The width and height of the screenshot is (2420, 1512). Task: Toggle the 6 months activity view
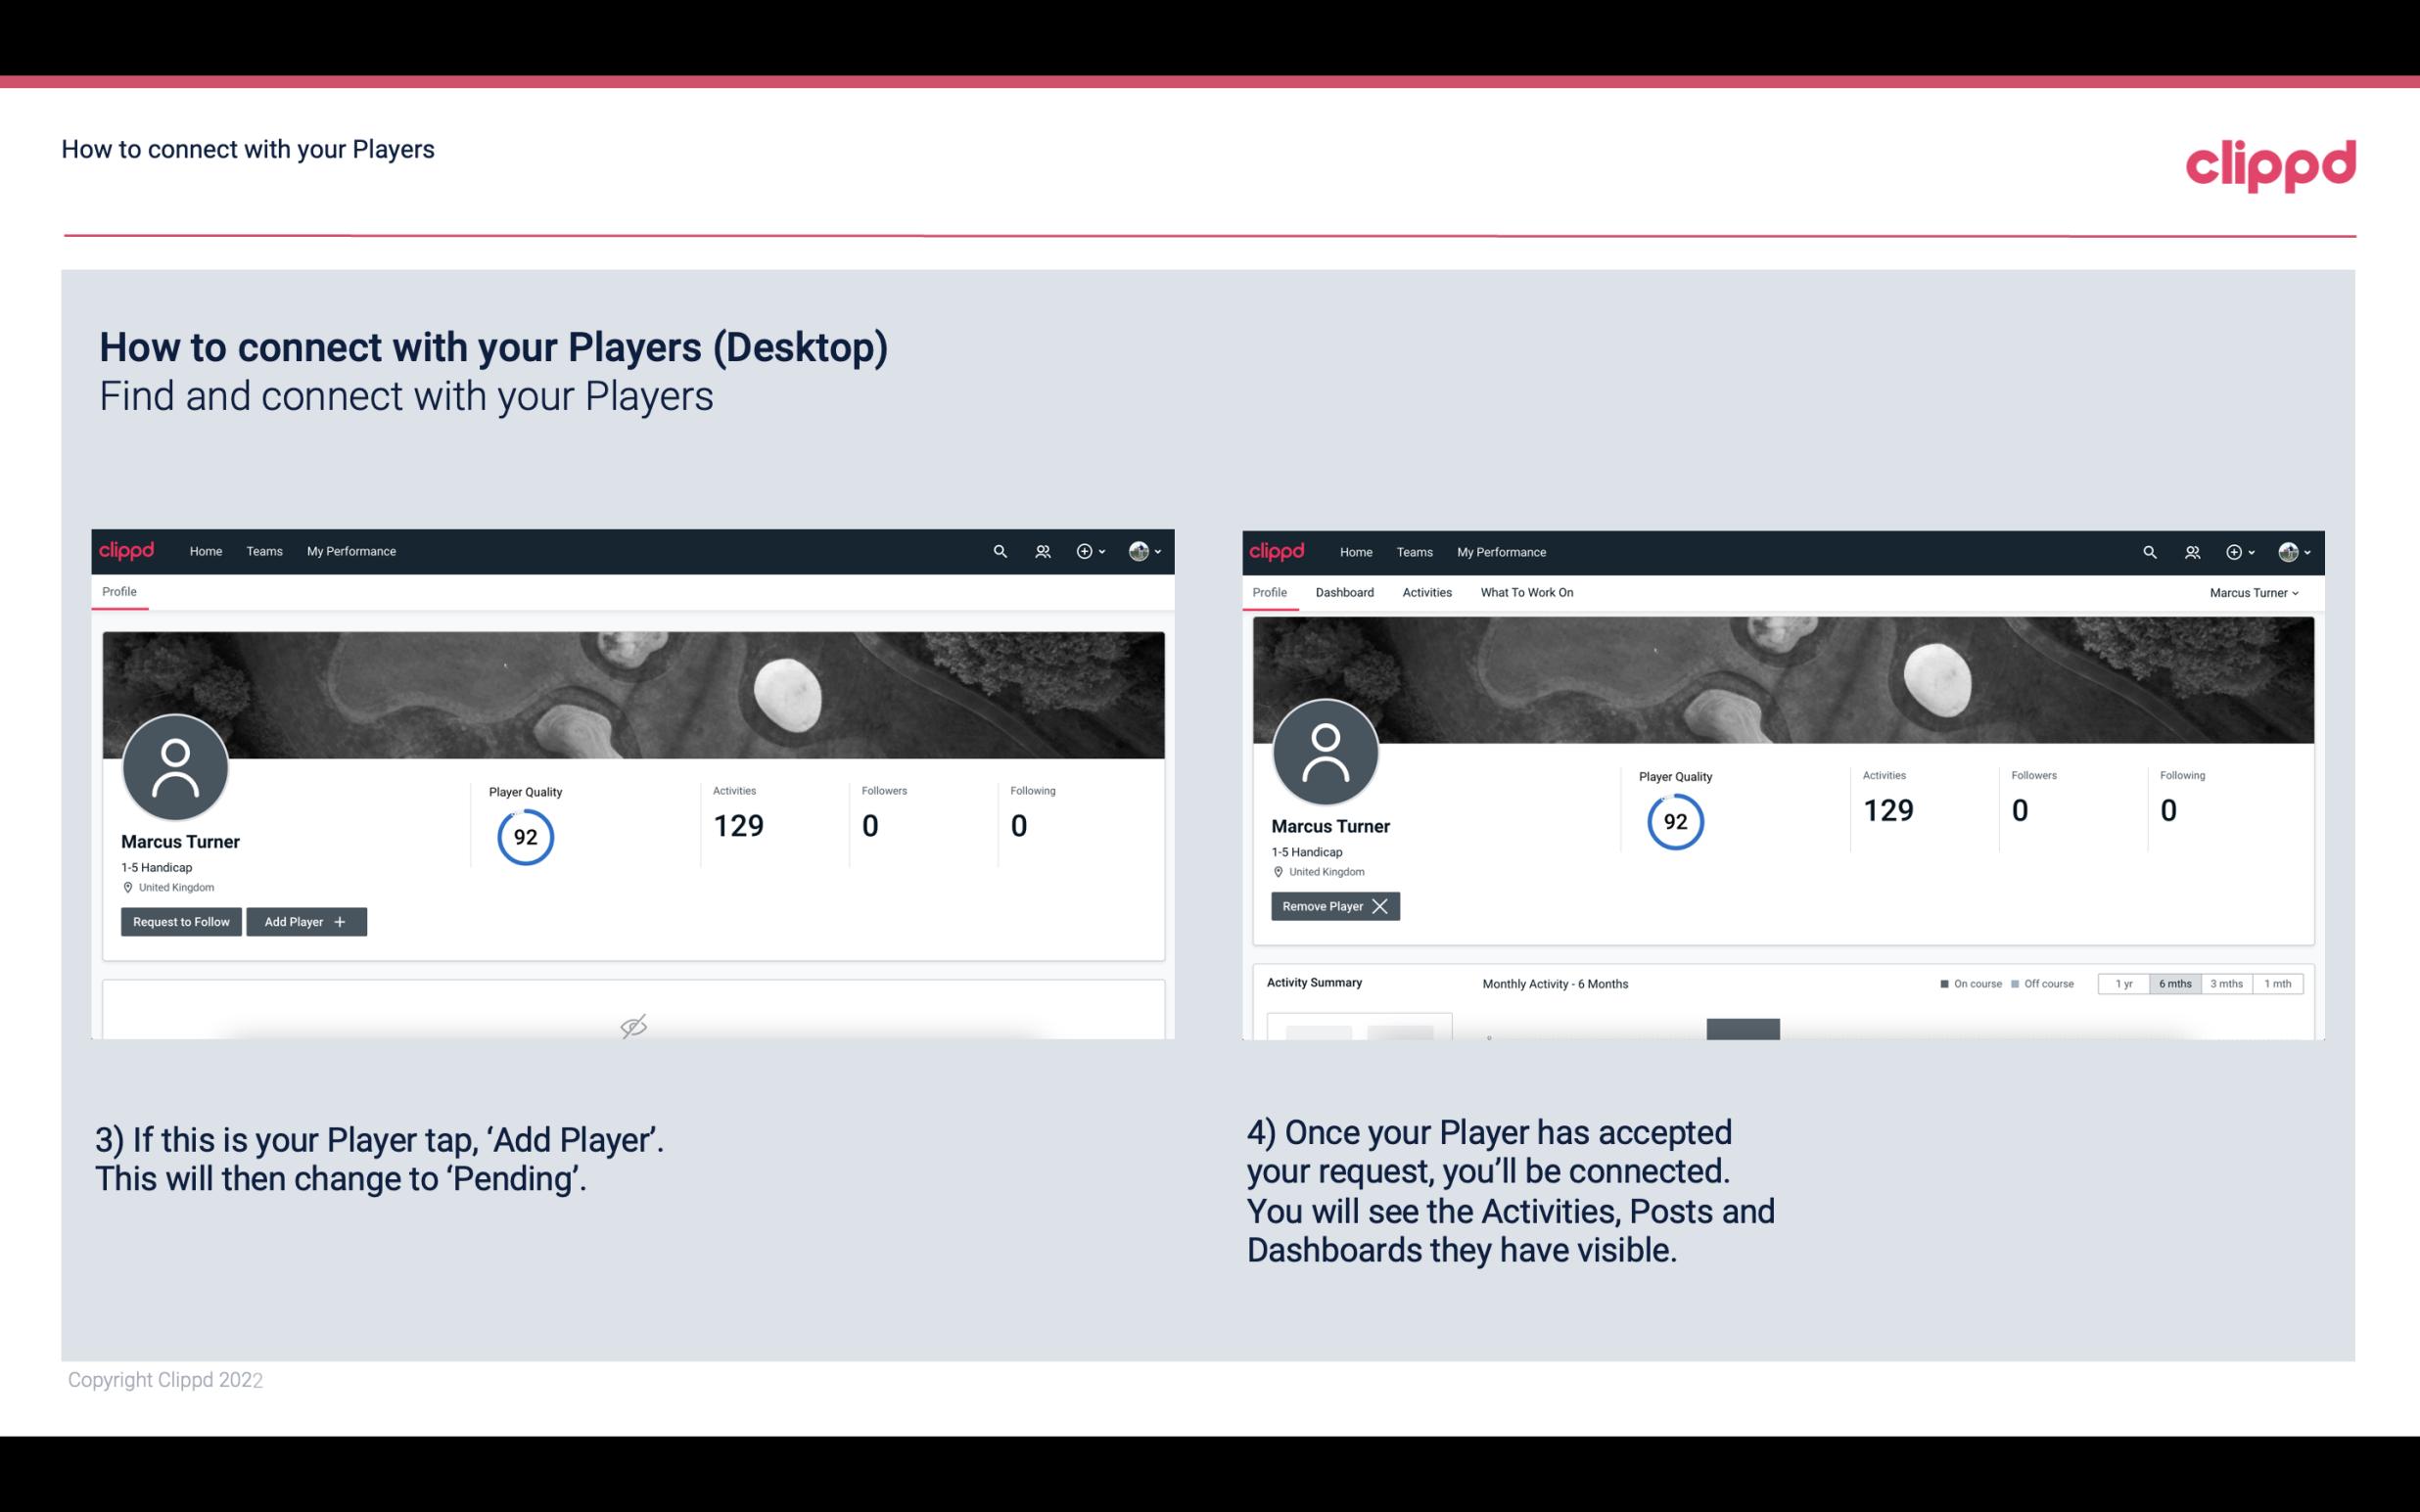coord(2174,983)
